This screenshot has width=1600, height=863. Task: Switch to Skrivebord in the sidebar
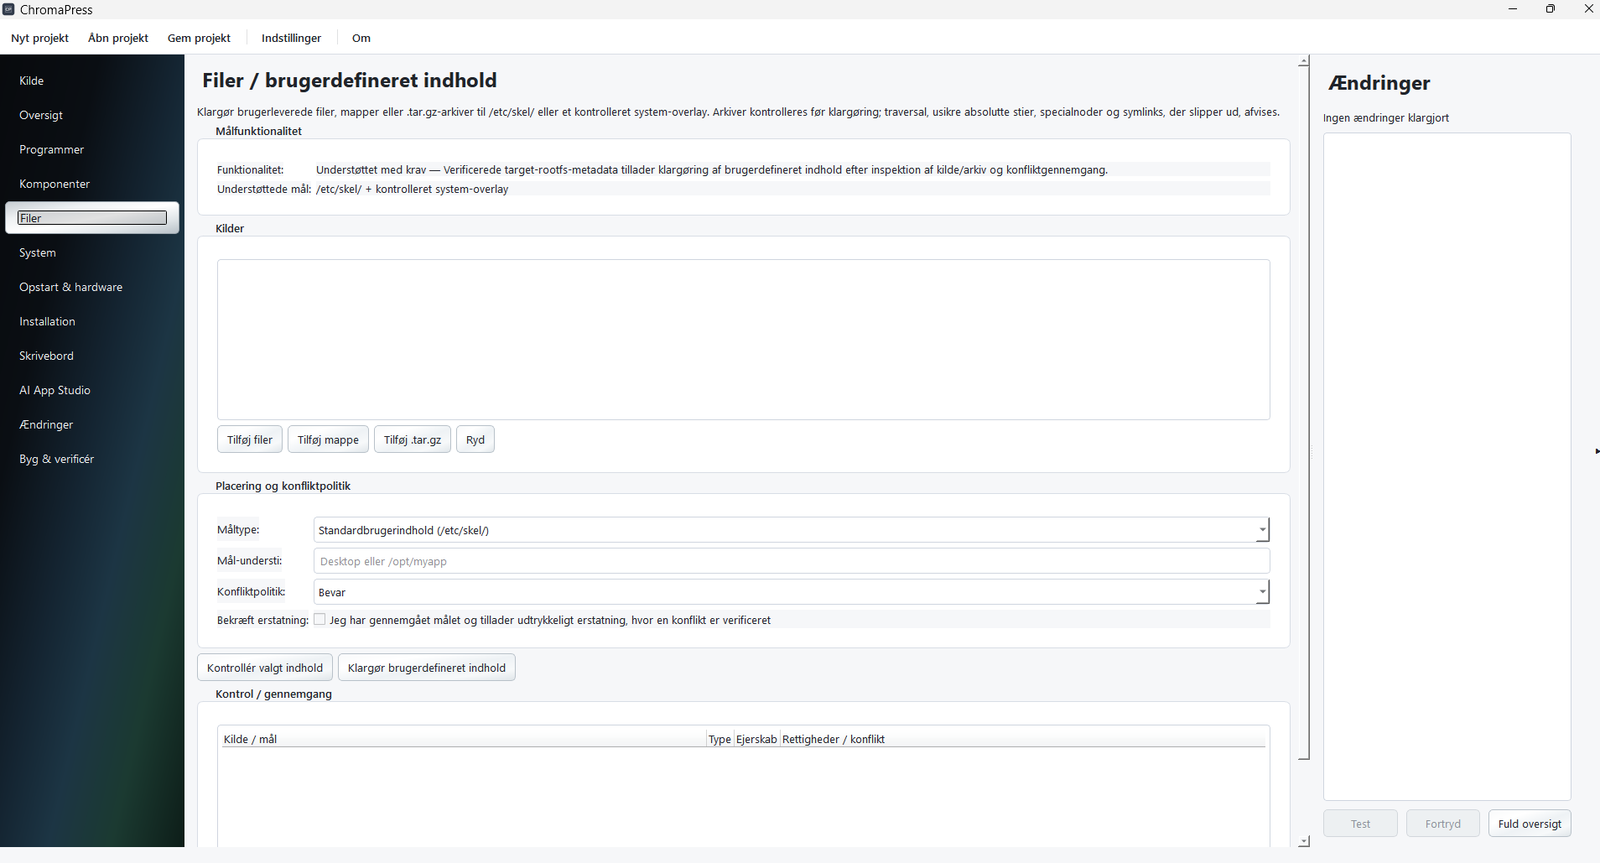(x=92, y=356)
